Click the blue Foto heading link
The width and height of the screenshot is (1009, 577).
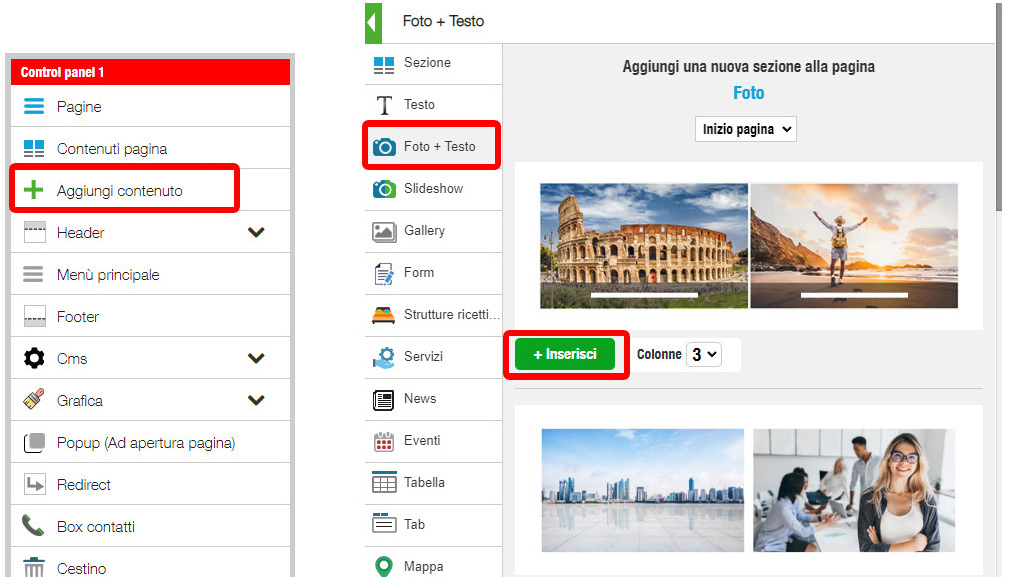(x=748, y=93)
